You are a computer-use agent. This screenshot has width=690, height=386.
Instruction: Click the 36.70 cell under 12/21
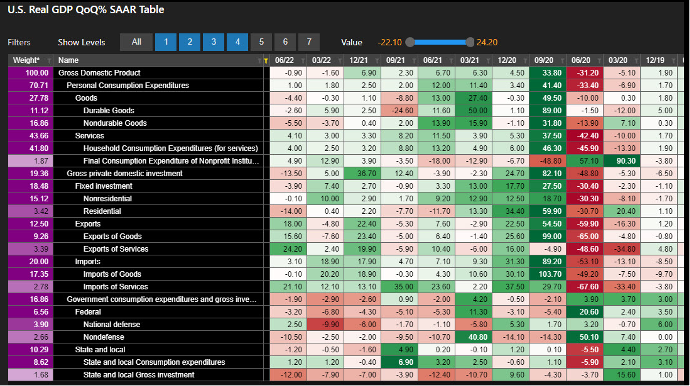[363, 173]
